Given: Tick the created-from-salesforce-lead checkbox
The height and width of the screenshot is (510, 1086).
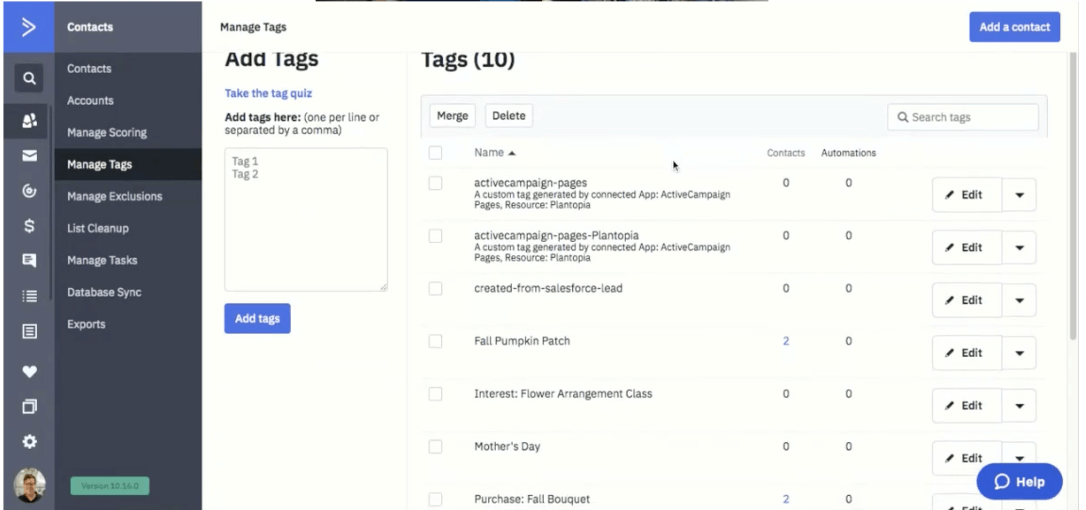Looking at the screenshot, I should coord(435,288).
